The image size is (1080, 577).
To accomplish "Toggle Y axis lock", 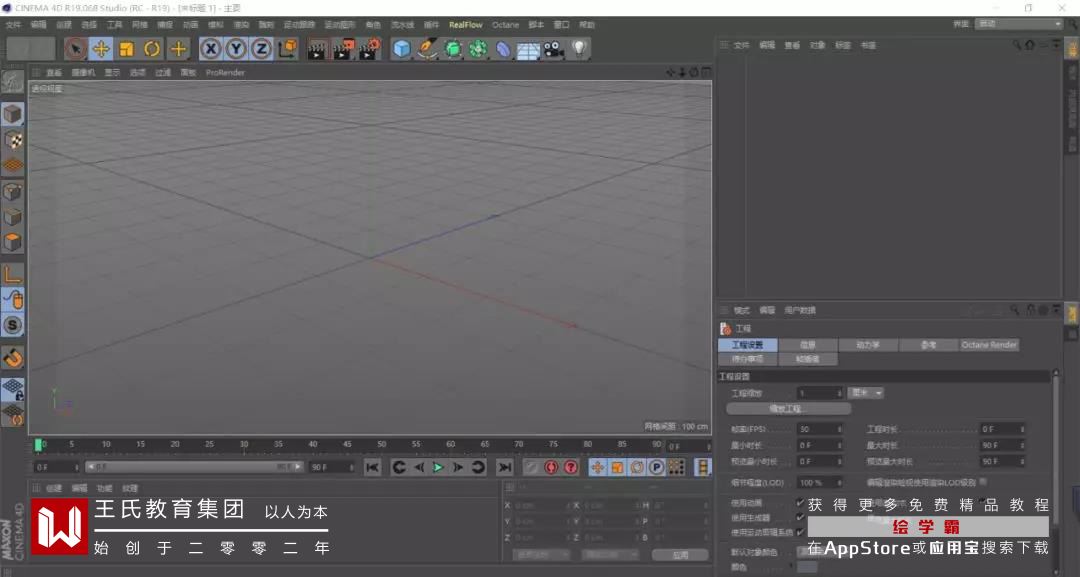I will [x=236, y=49].
